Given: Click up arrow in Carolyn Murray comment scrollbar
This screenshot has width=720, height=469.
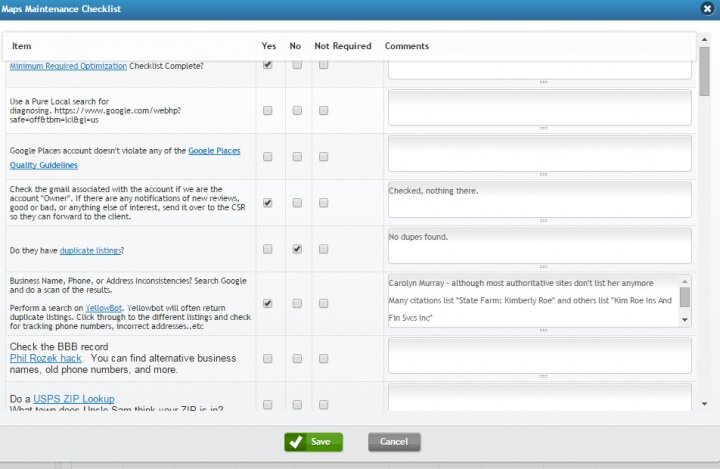Looking at the screenshot, I should coord(685,281).
